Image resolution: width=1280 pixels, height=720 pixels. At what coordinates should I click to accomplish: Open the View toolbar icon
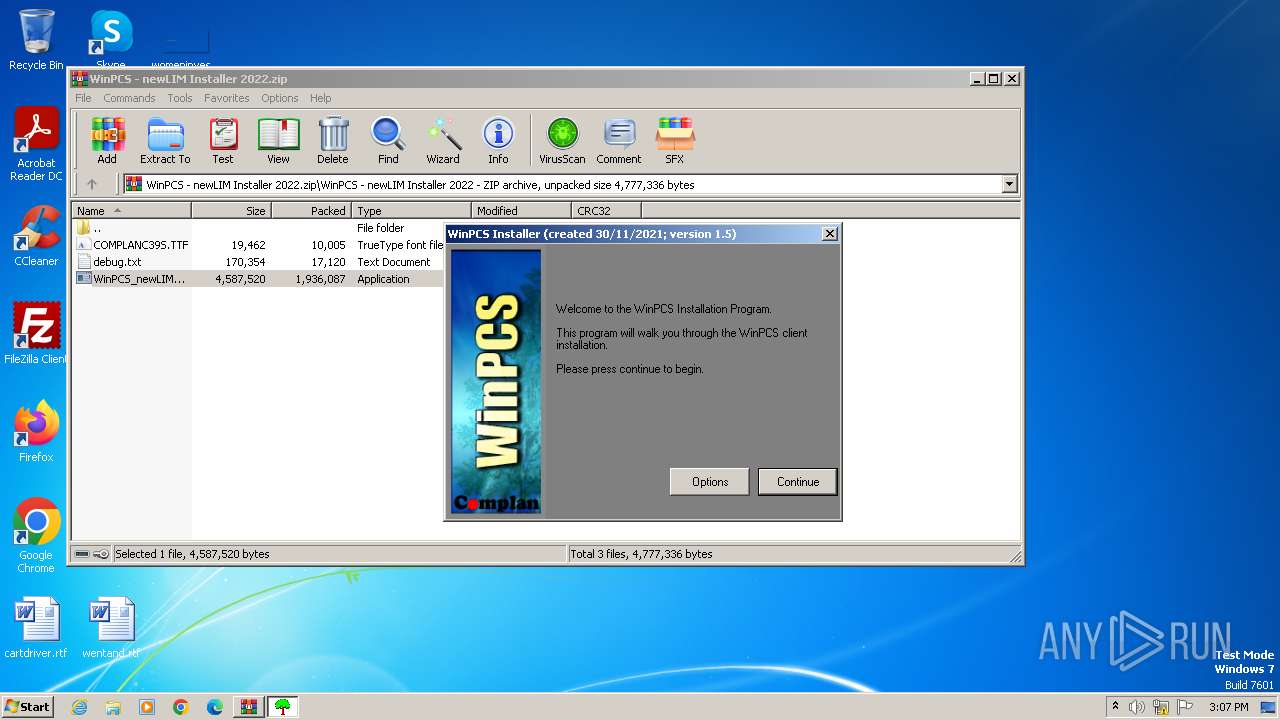[x=278, y=140]
